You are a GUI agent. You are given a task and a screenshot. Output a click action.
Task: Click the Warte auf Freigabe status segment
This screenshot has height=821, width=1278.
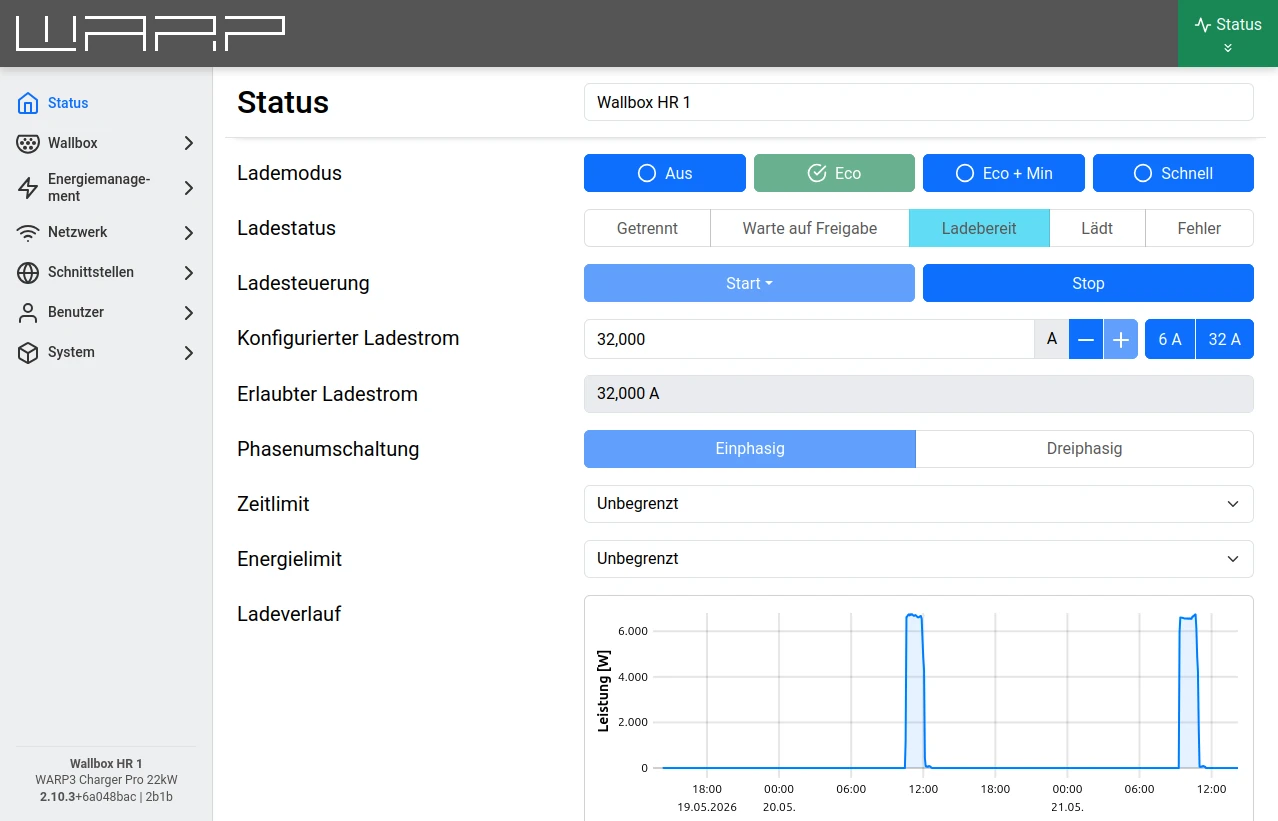click(810, 228)
